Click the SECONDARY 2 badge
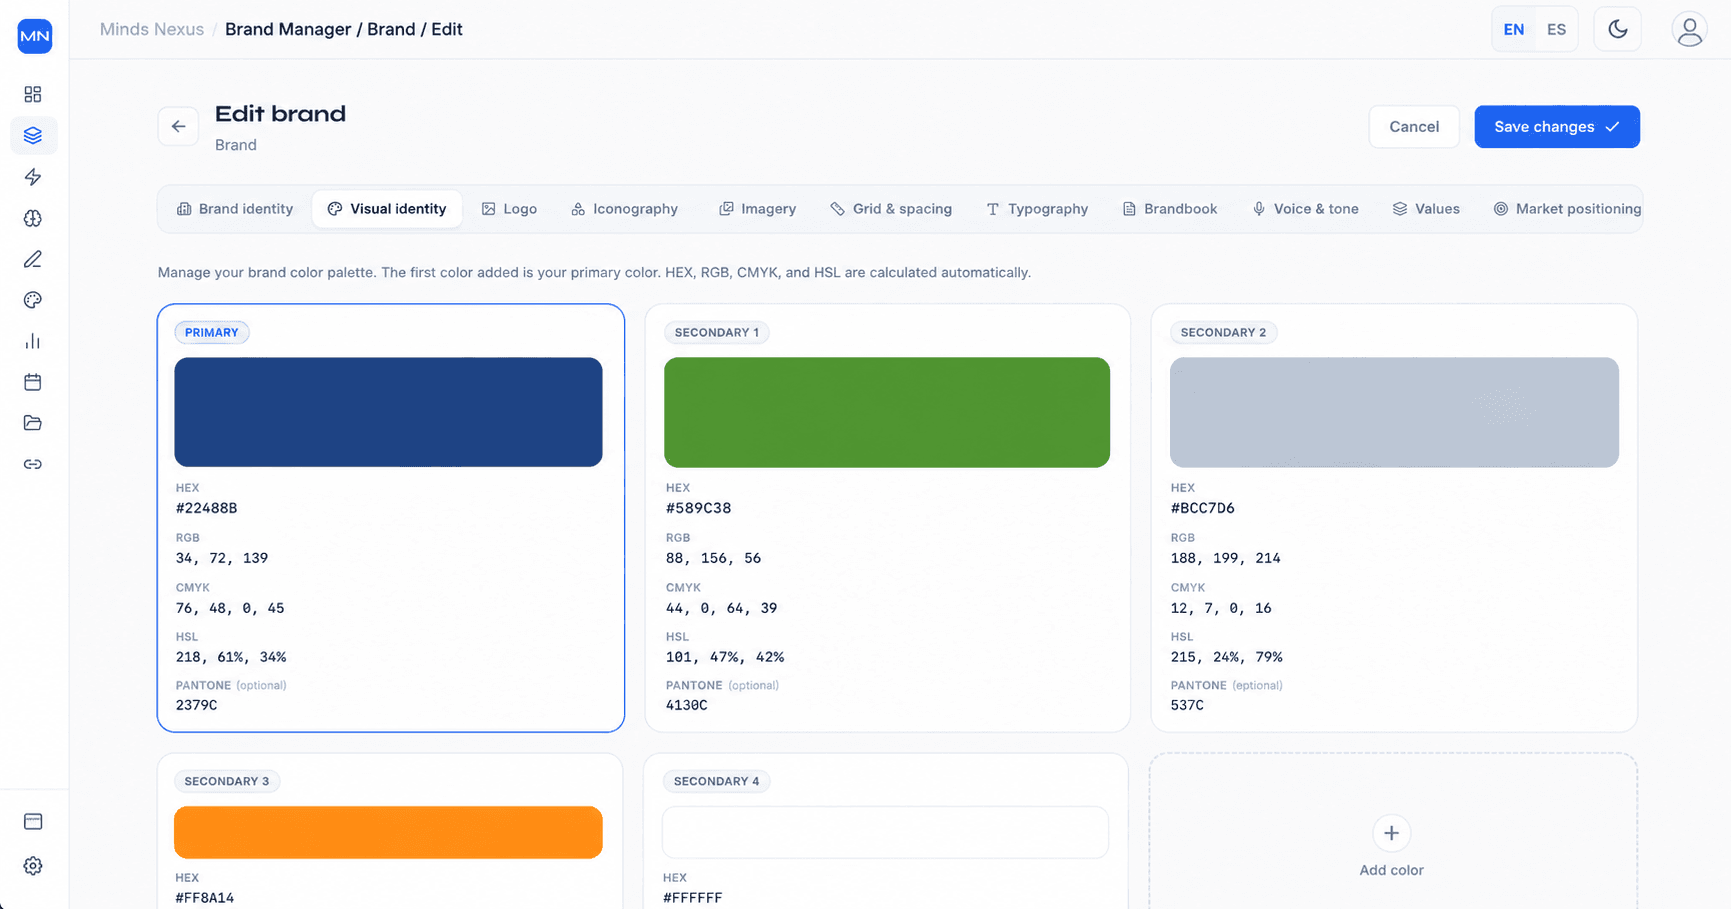Image resolution: width=1731 pixels, height=909 pixels. click(1223, 332)
